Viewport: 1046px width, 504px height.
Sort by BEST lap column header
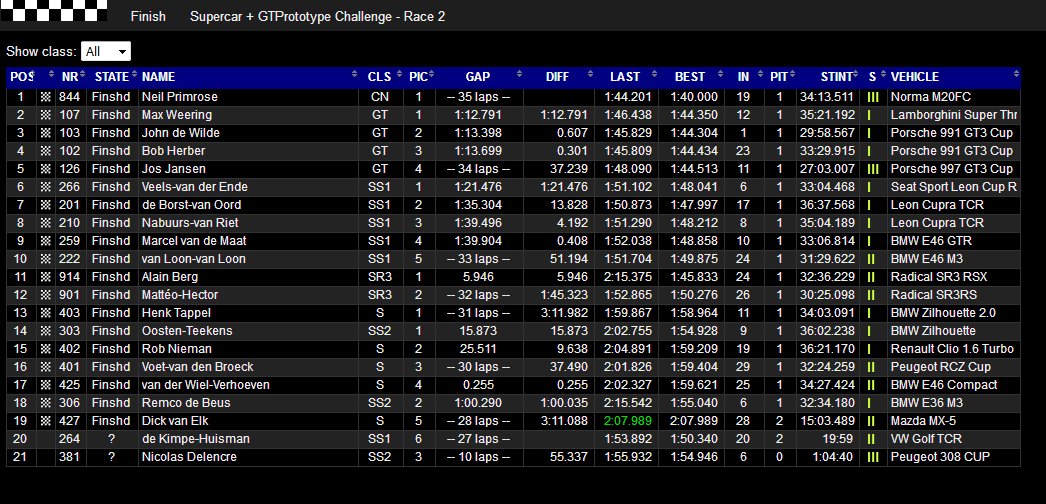pos(691,77)
